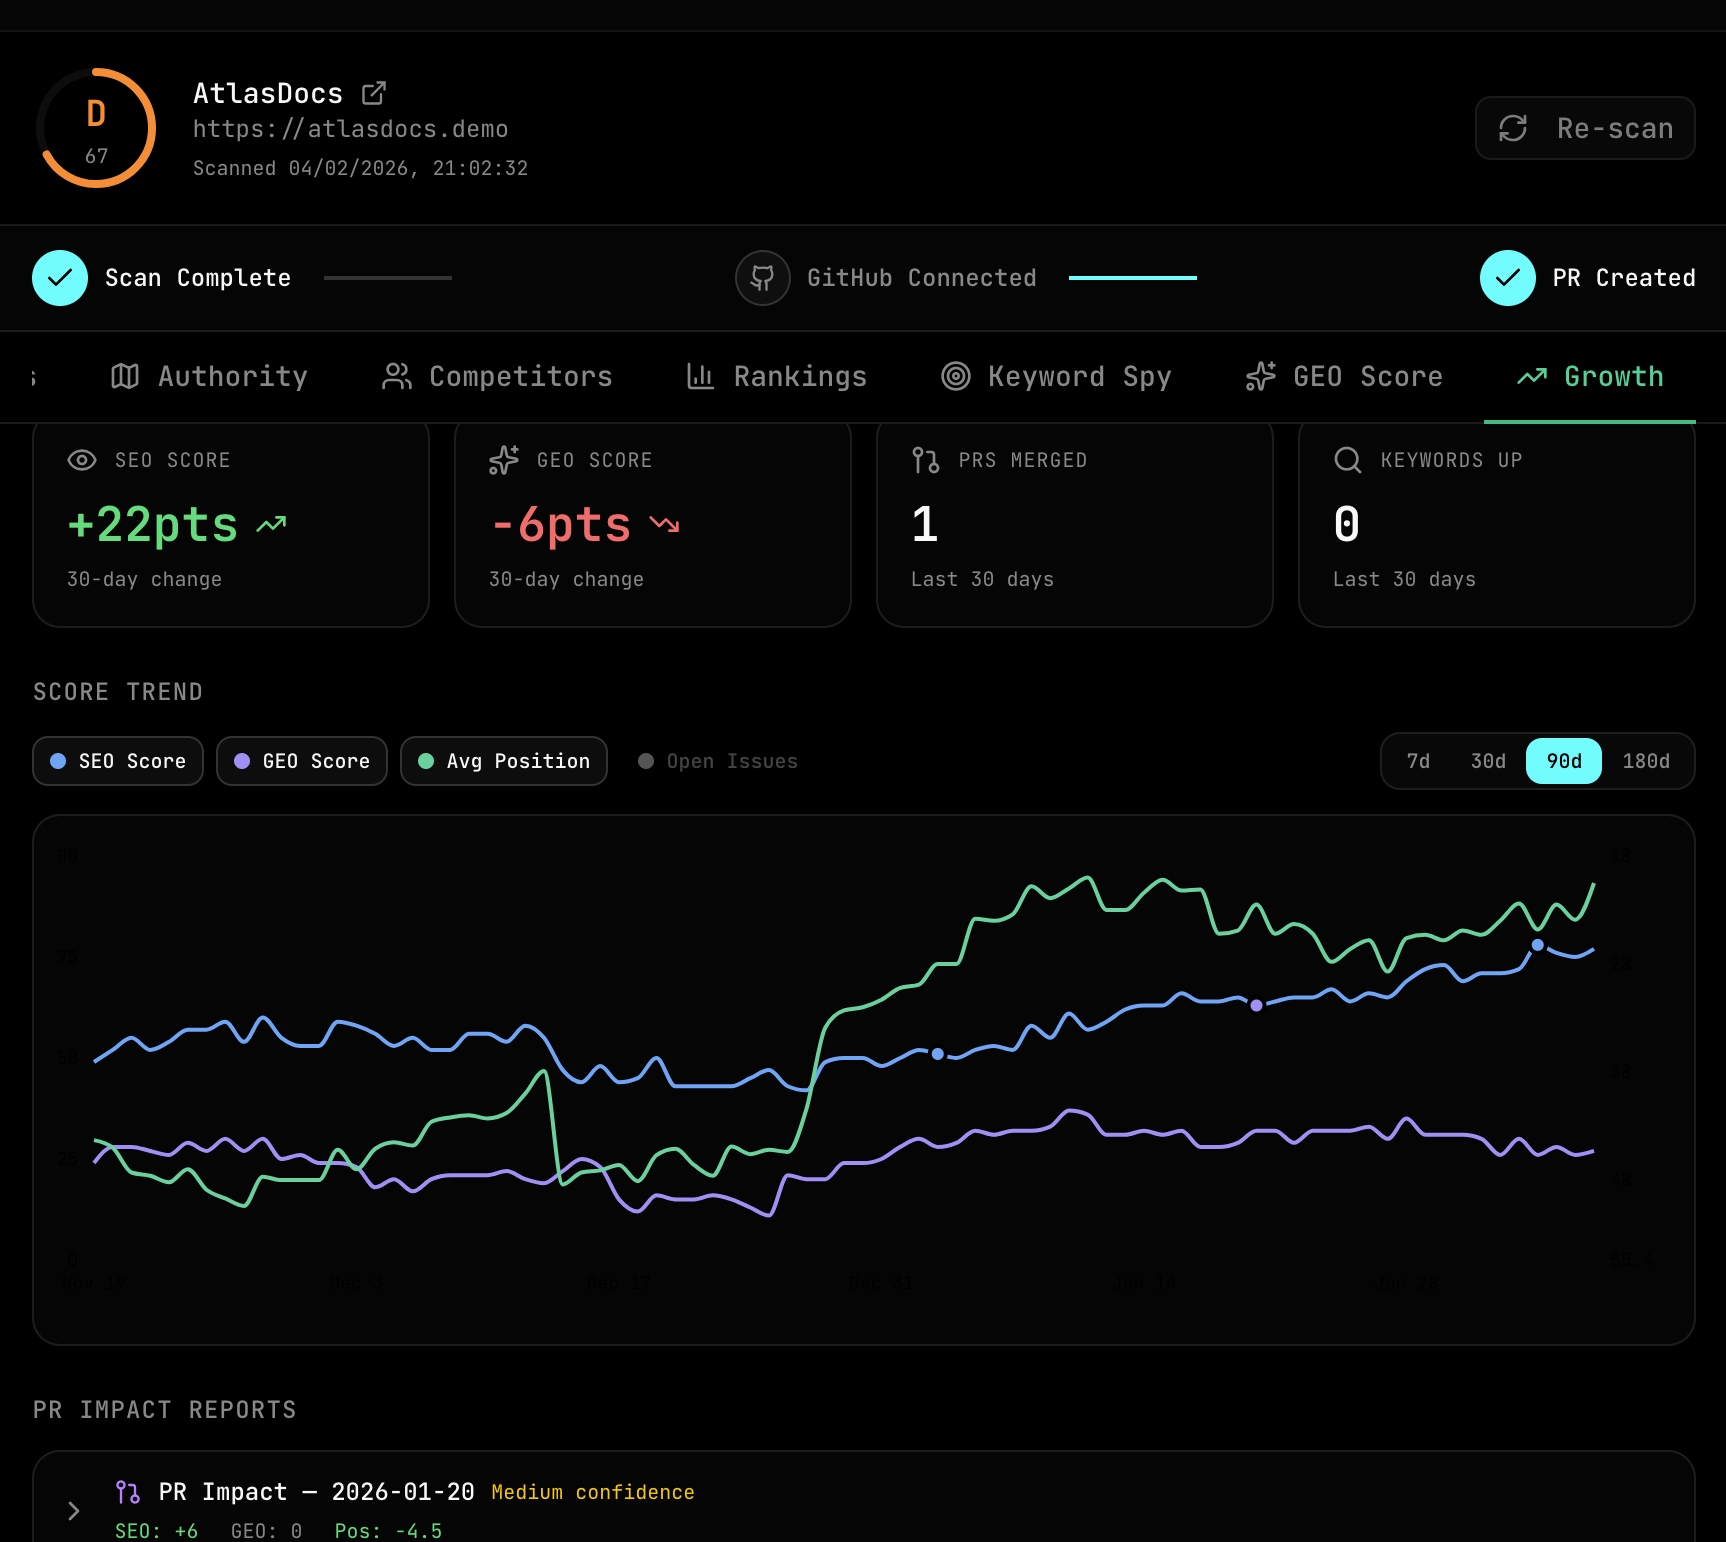The width and height of the screenshot is (1726, 1542).
Task: Toggle off the GEO Score legend chip
Action: 301,761
